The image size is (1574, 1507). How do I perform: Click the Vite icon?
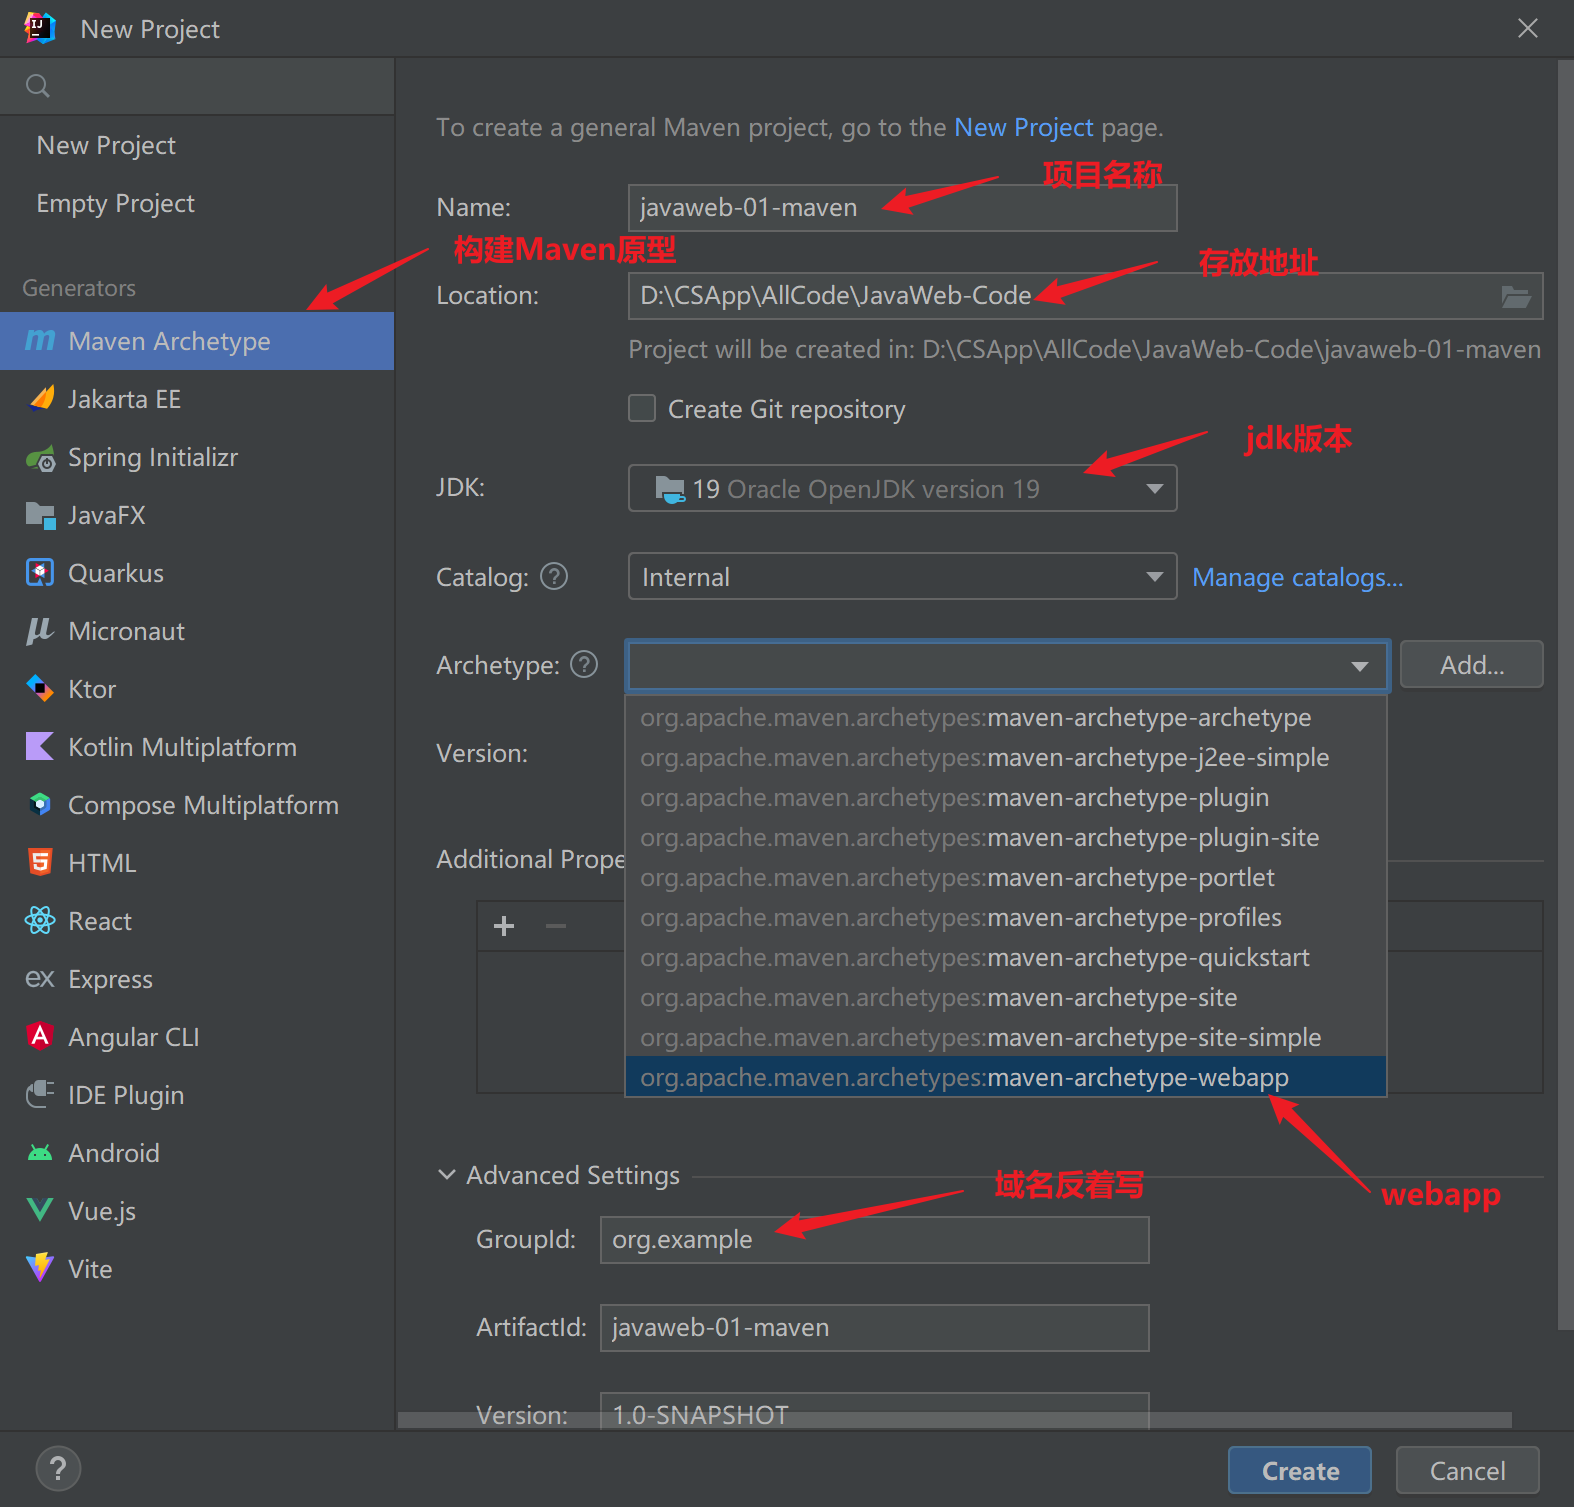pyautogui.click(x=40, y=1269)
